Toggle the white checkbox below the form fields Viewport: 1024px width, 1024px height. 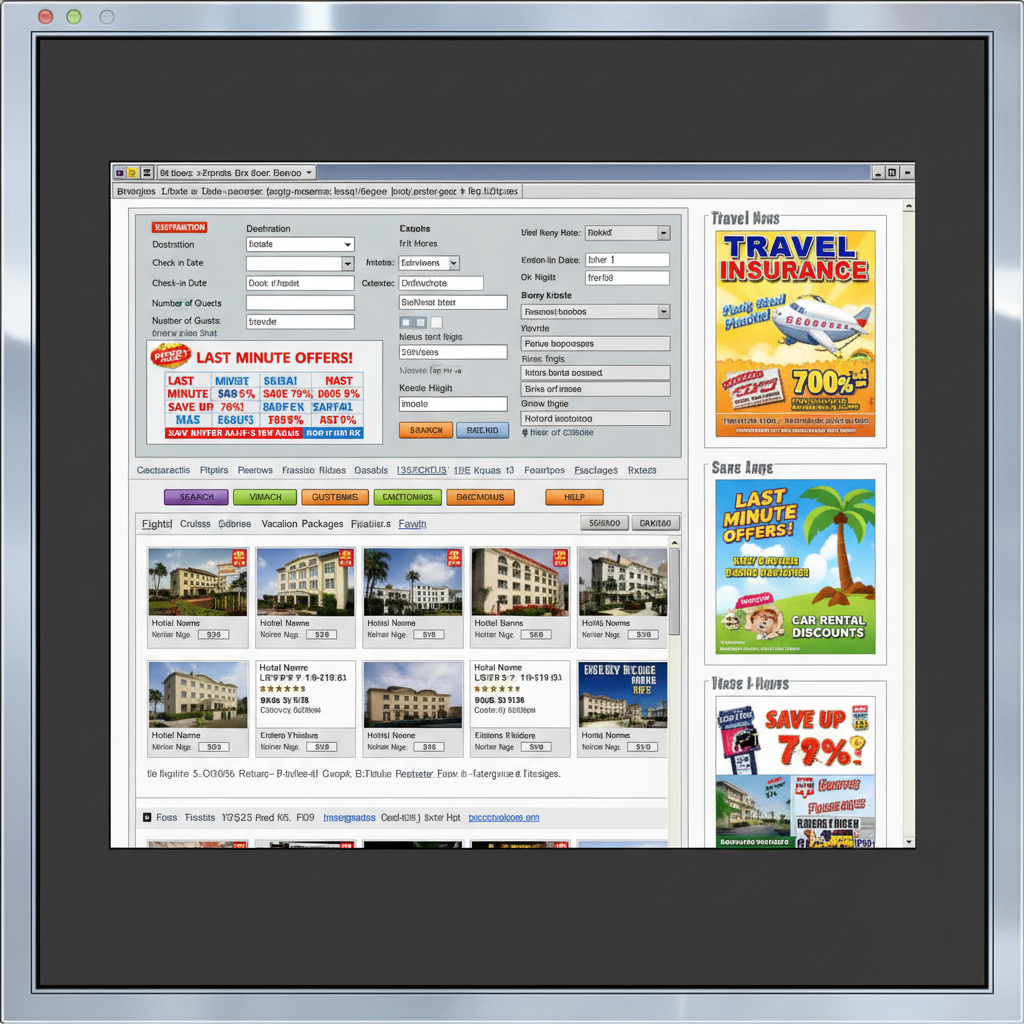pos(436,322)
